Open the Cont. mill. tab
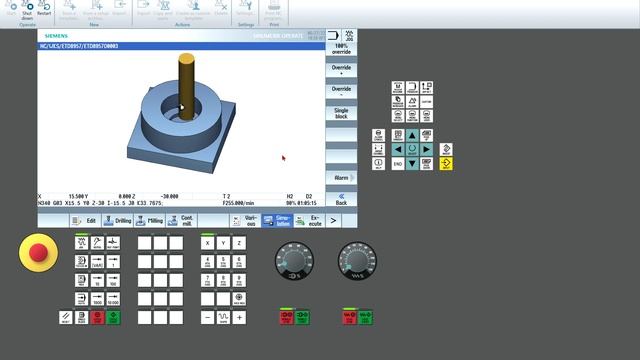 point(182,221)
